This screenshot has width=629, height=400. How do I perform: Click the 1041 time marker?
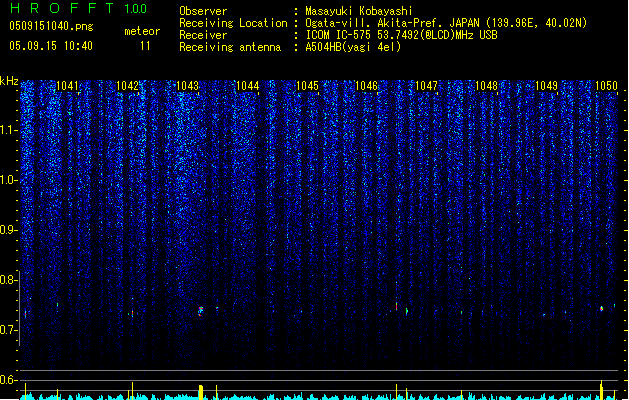pyautogui.click(x=67, y=86)
